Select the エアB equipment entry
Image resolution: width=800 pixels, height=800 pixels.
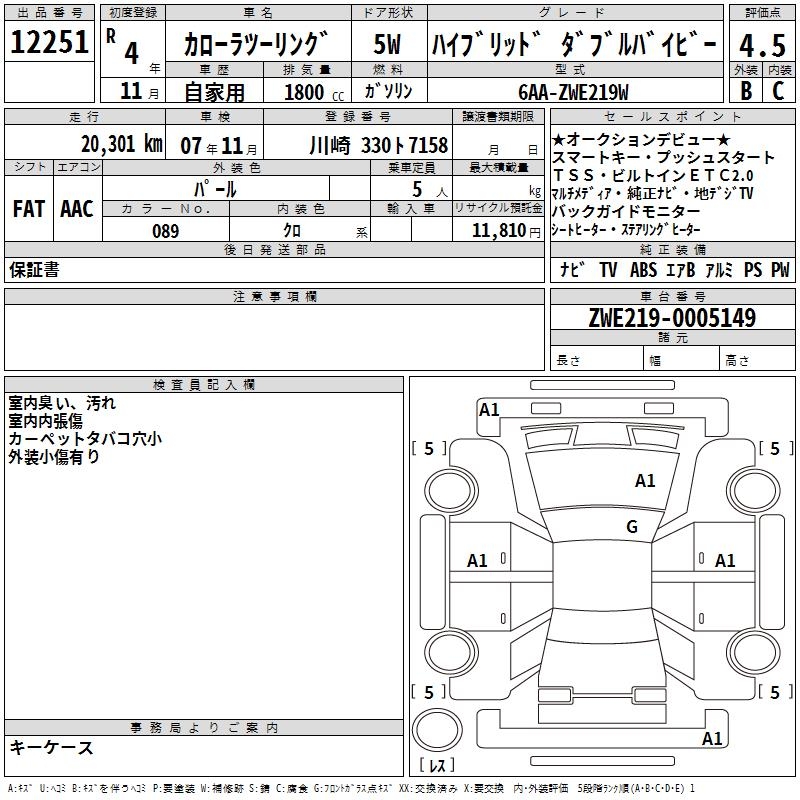pyautogui.click(x=681, y=269)
